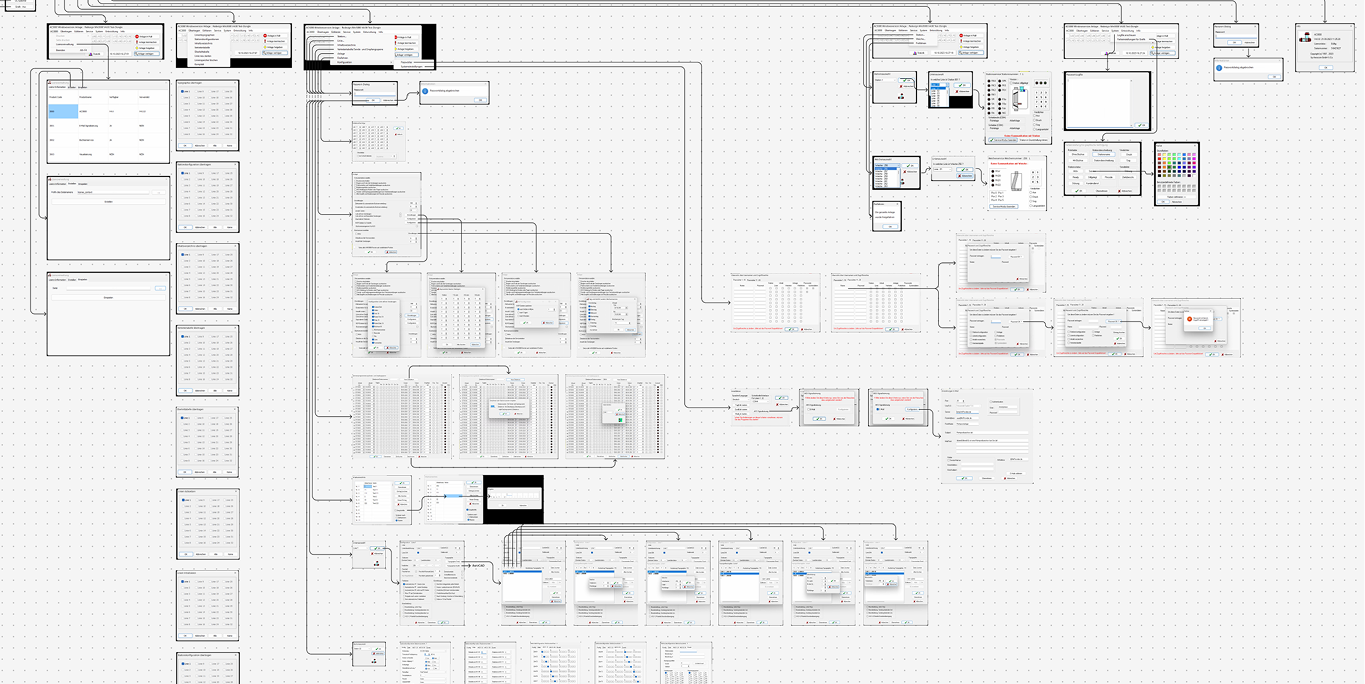Image resolution: width=1365 pixels, height=684 pixels.
Task: Open the Linie dropdown in Linienauswahl dialog
Action: 943,169
